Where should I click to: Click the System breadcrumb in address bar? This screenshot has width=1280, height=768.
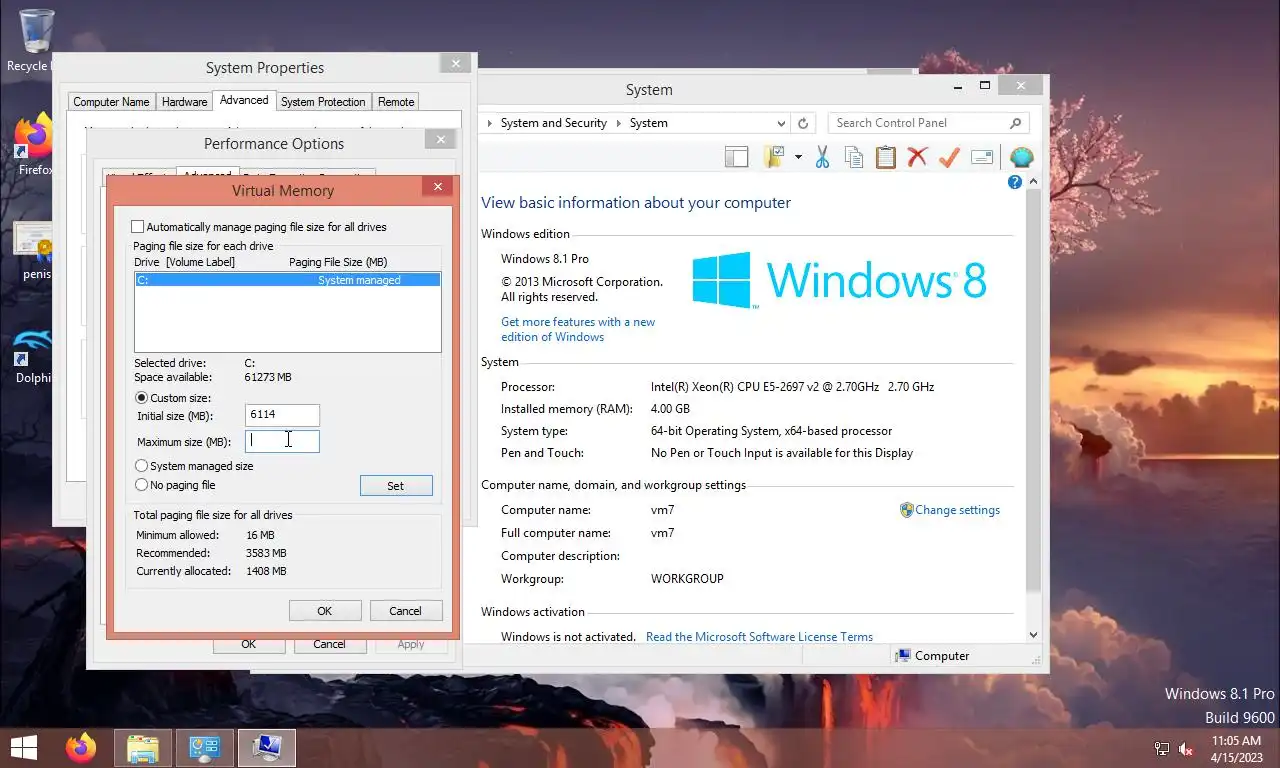648,123
